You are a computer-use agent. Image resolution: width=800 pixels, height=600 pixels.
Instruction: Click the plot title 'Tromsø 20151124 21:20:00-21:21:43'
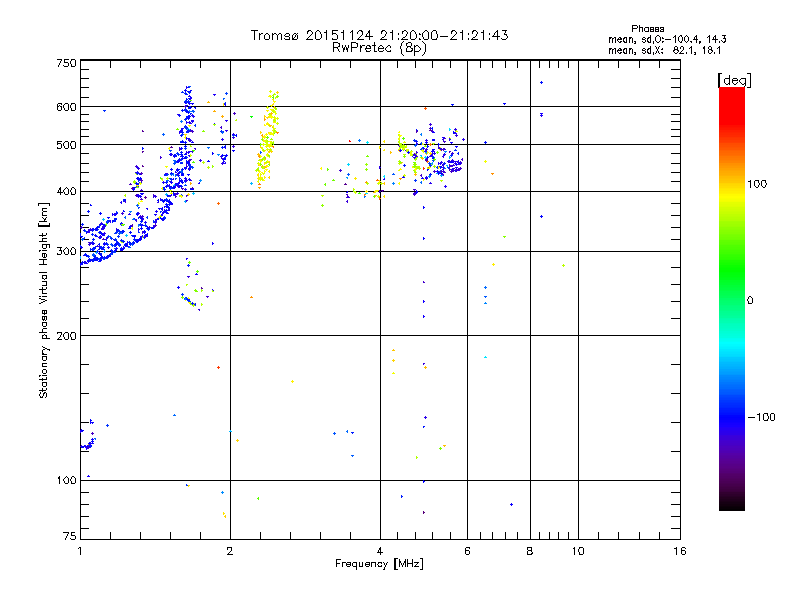379,35
